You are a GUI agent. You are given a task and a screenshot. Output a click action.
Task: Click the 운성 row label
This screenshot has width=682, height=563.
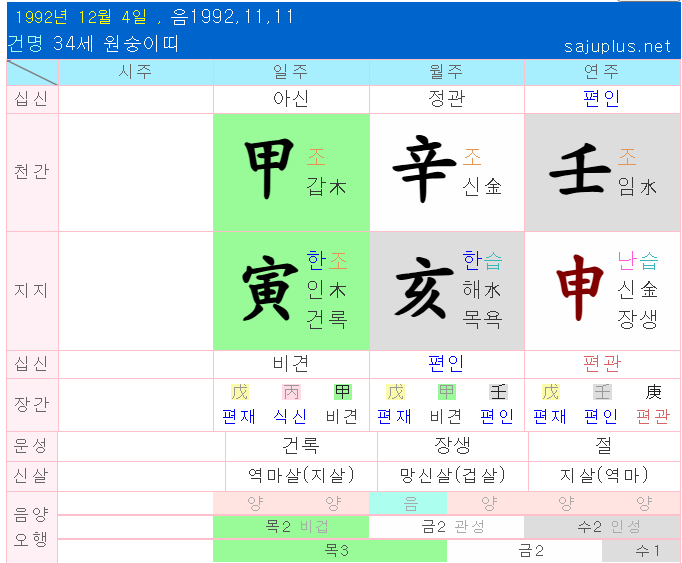coord(32,446)
